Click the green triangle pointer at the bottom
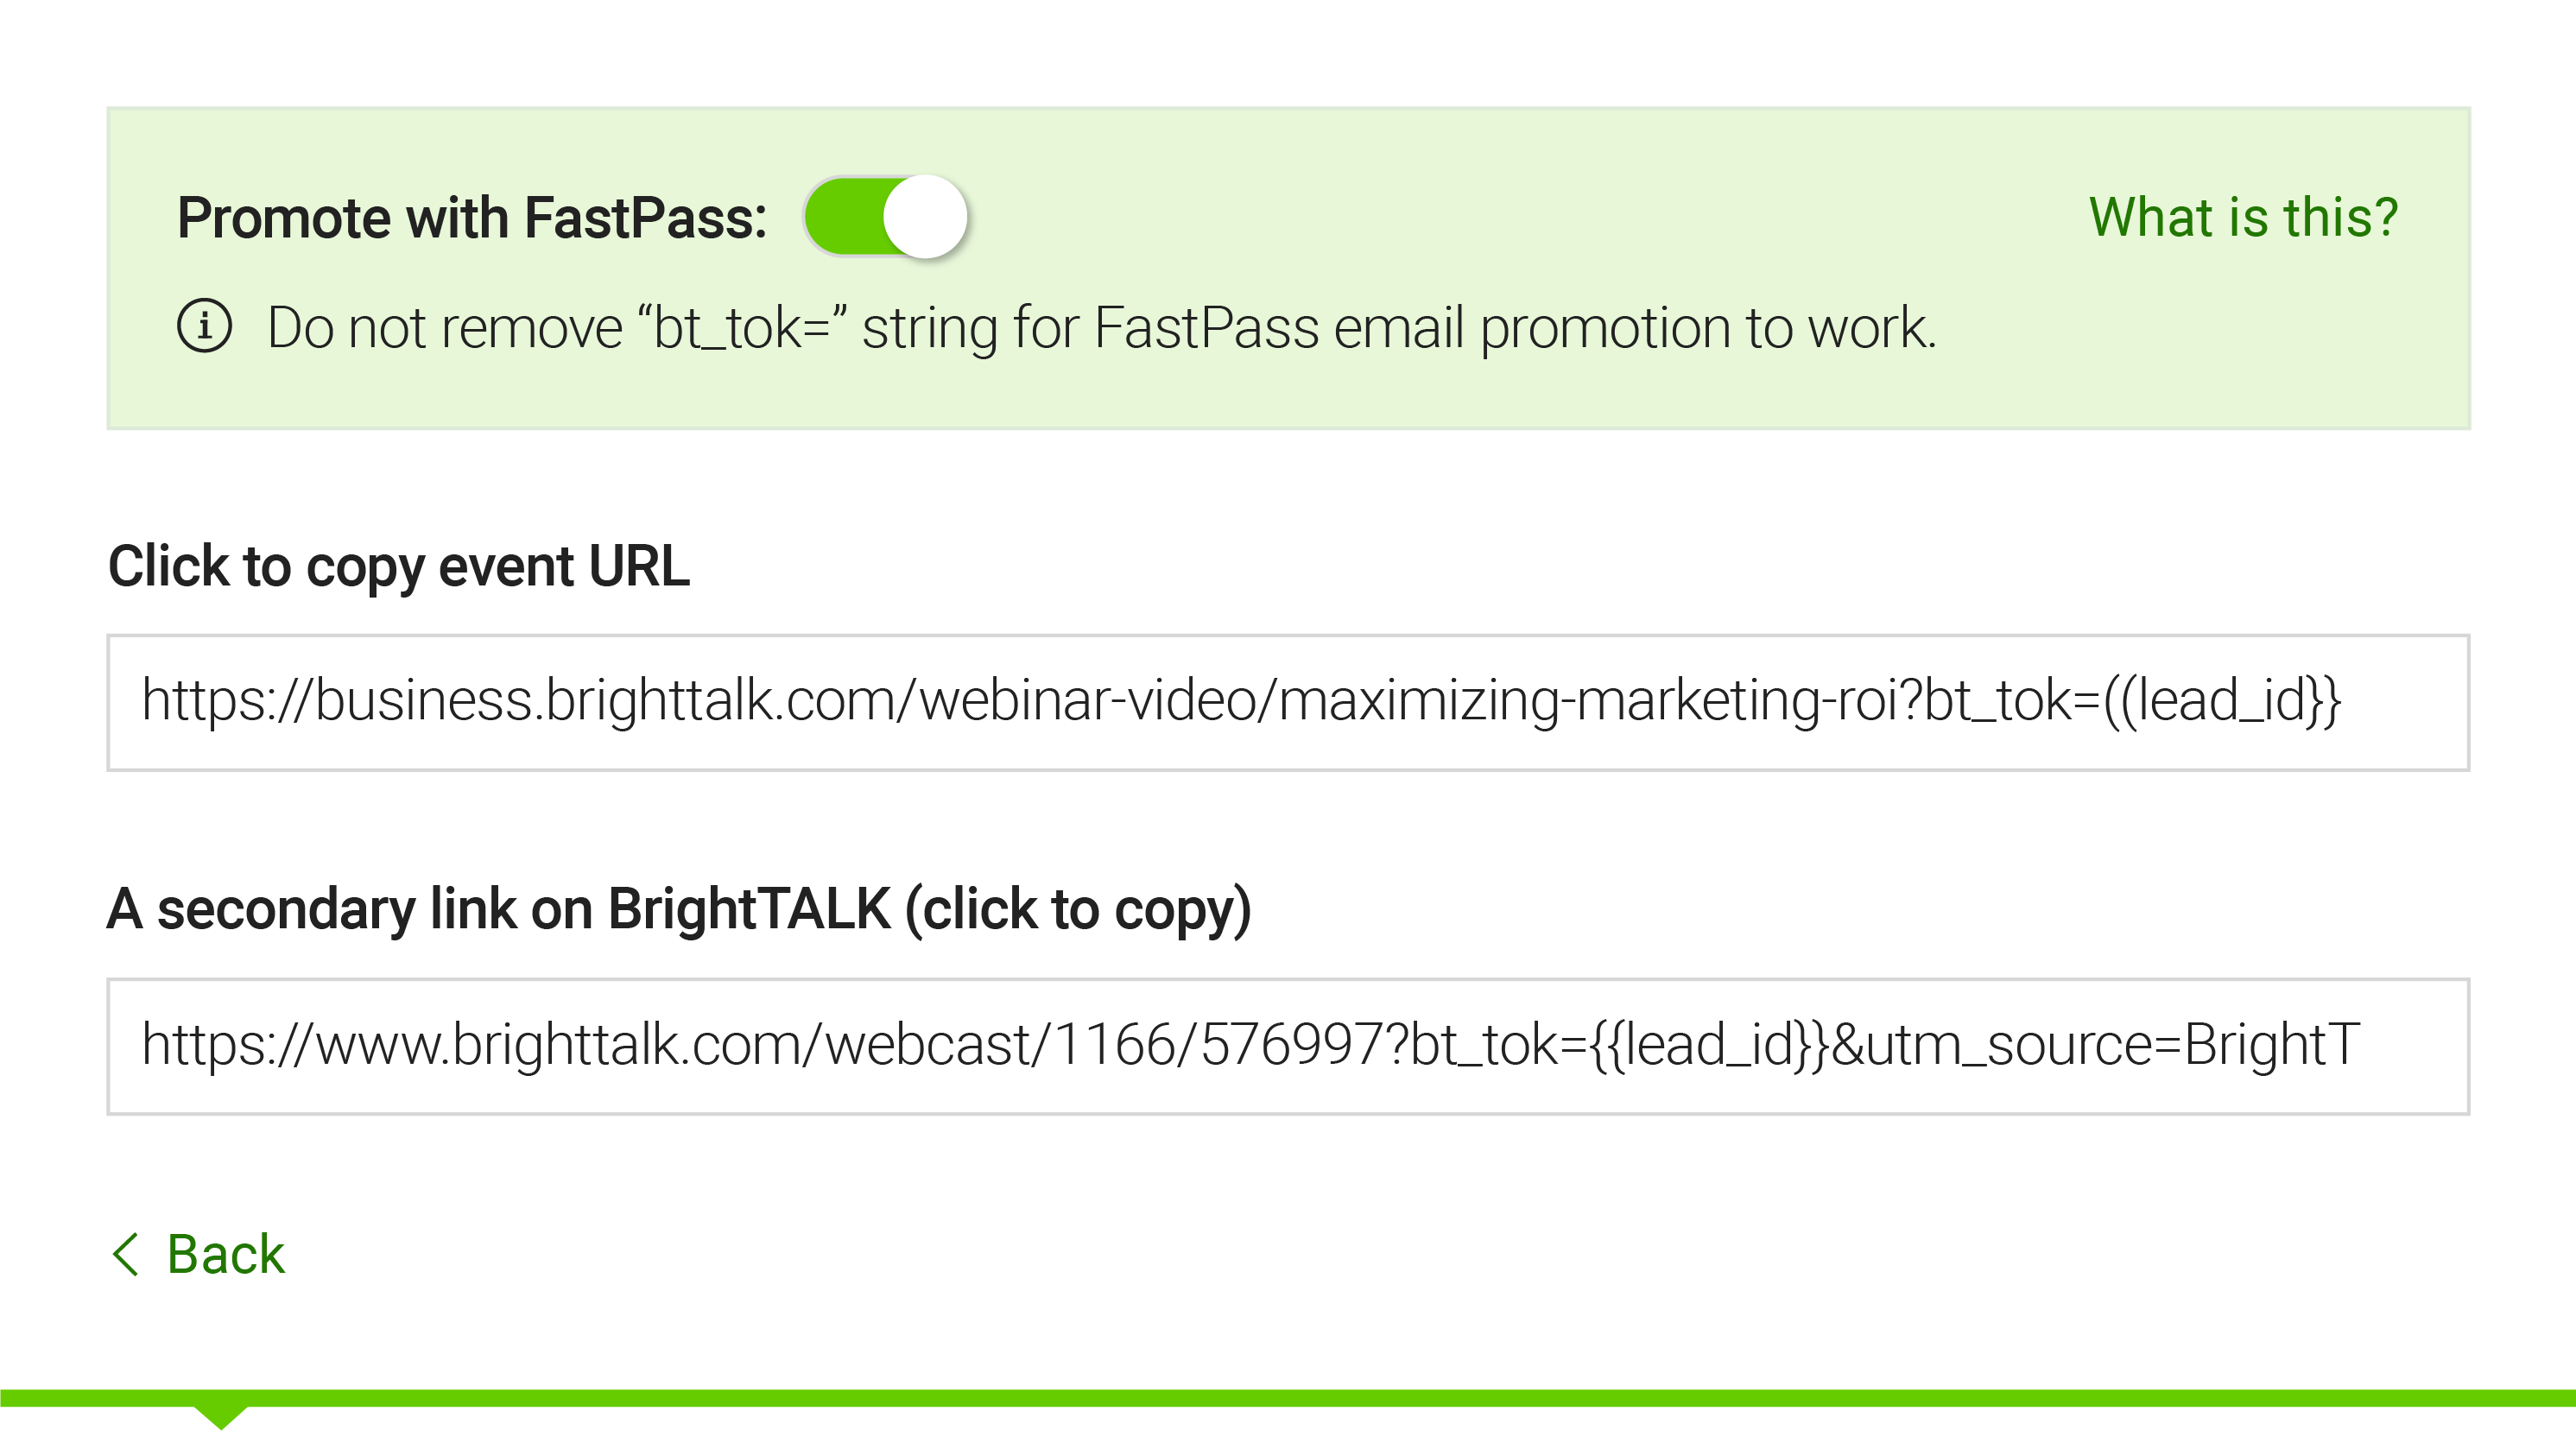 [x=220, y=1415]
